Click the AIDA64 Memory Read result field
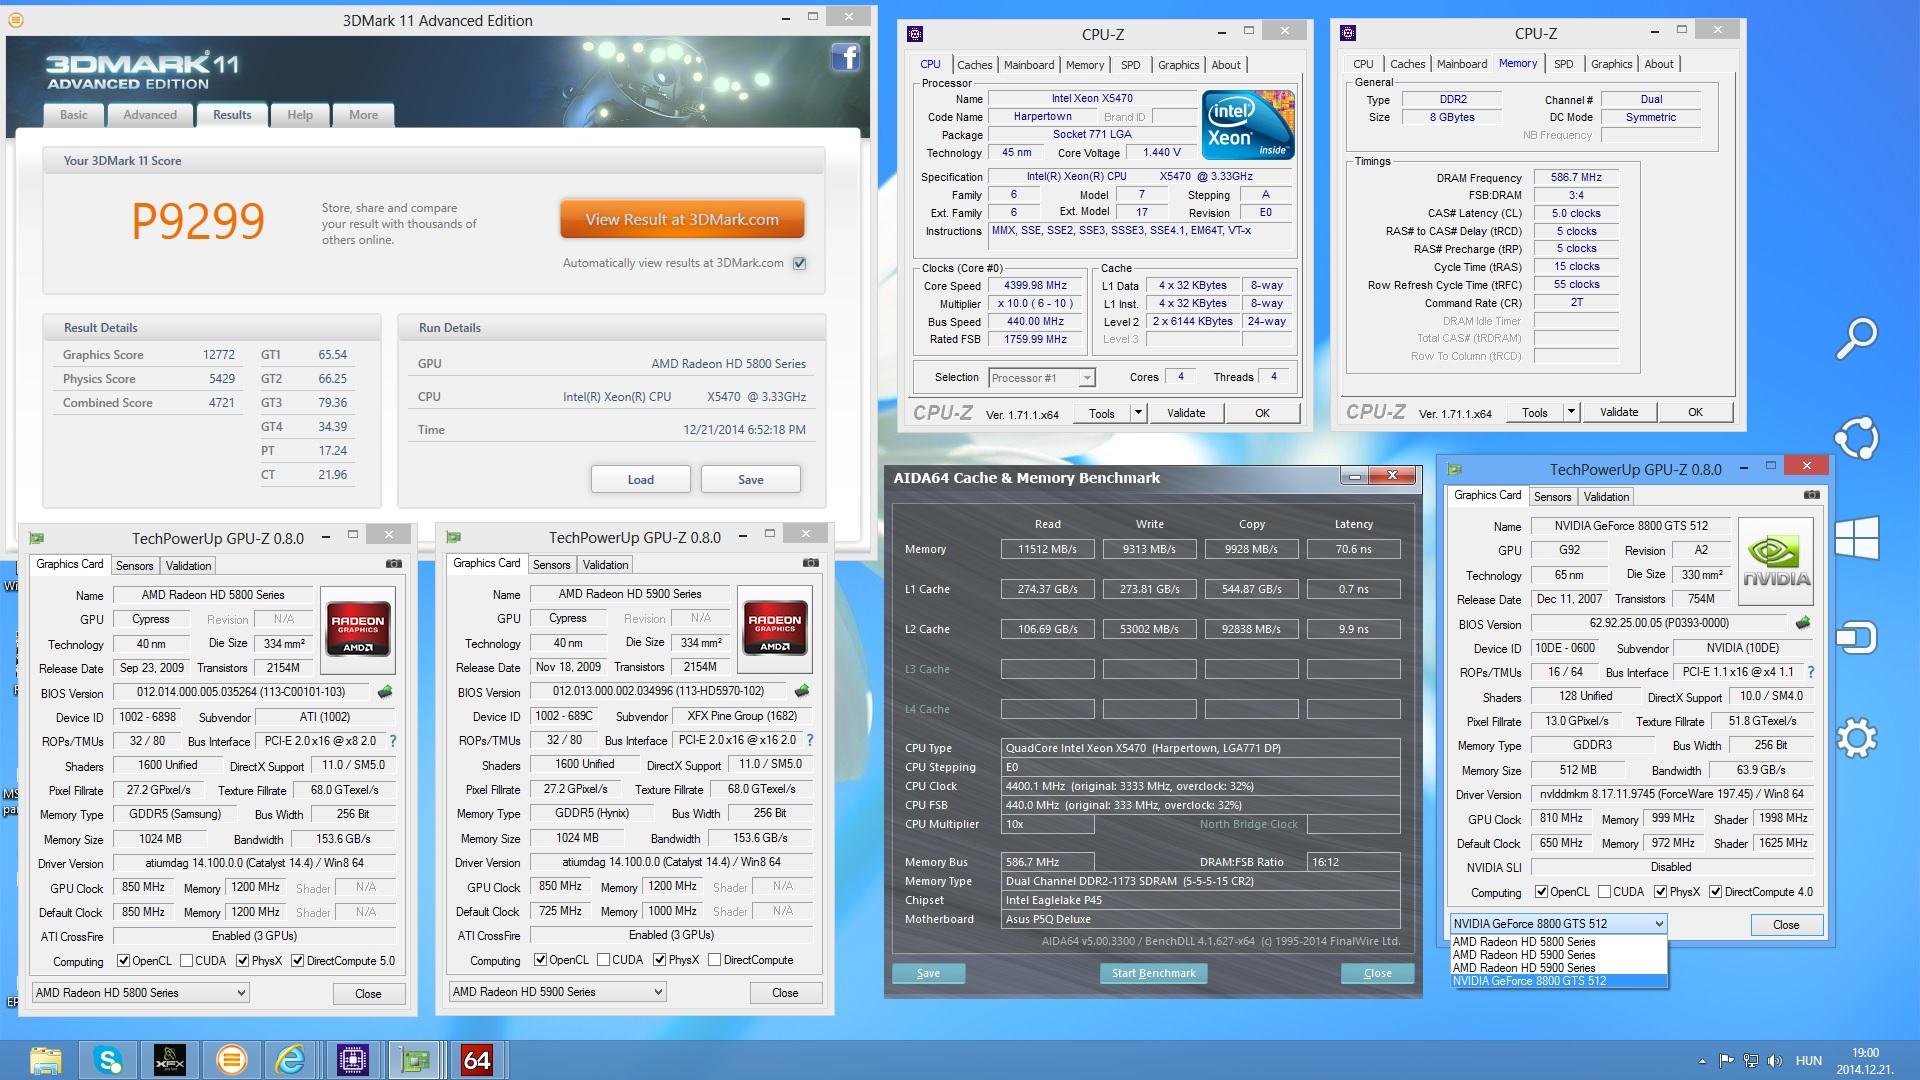This screenshot has height=1080, width=1920. (x=1047, y=549)
